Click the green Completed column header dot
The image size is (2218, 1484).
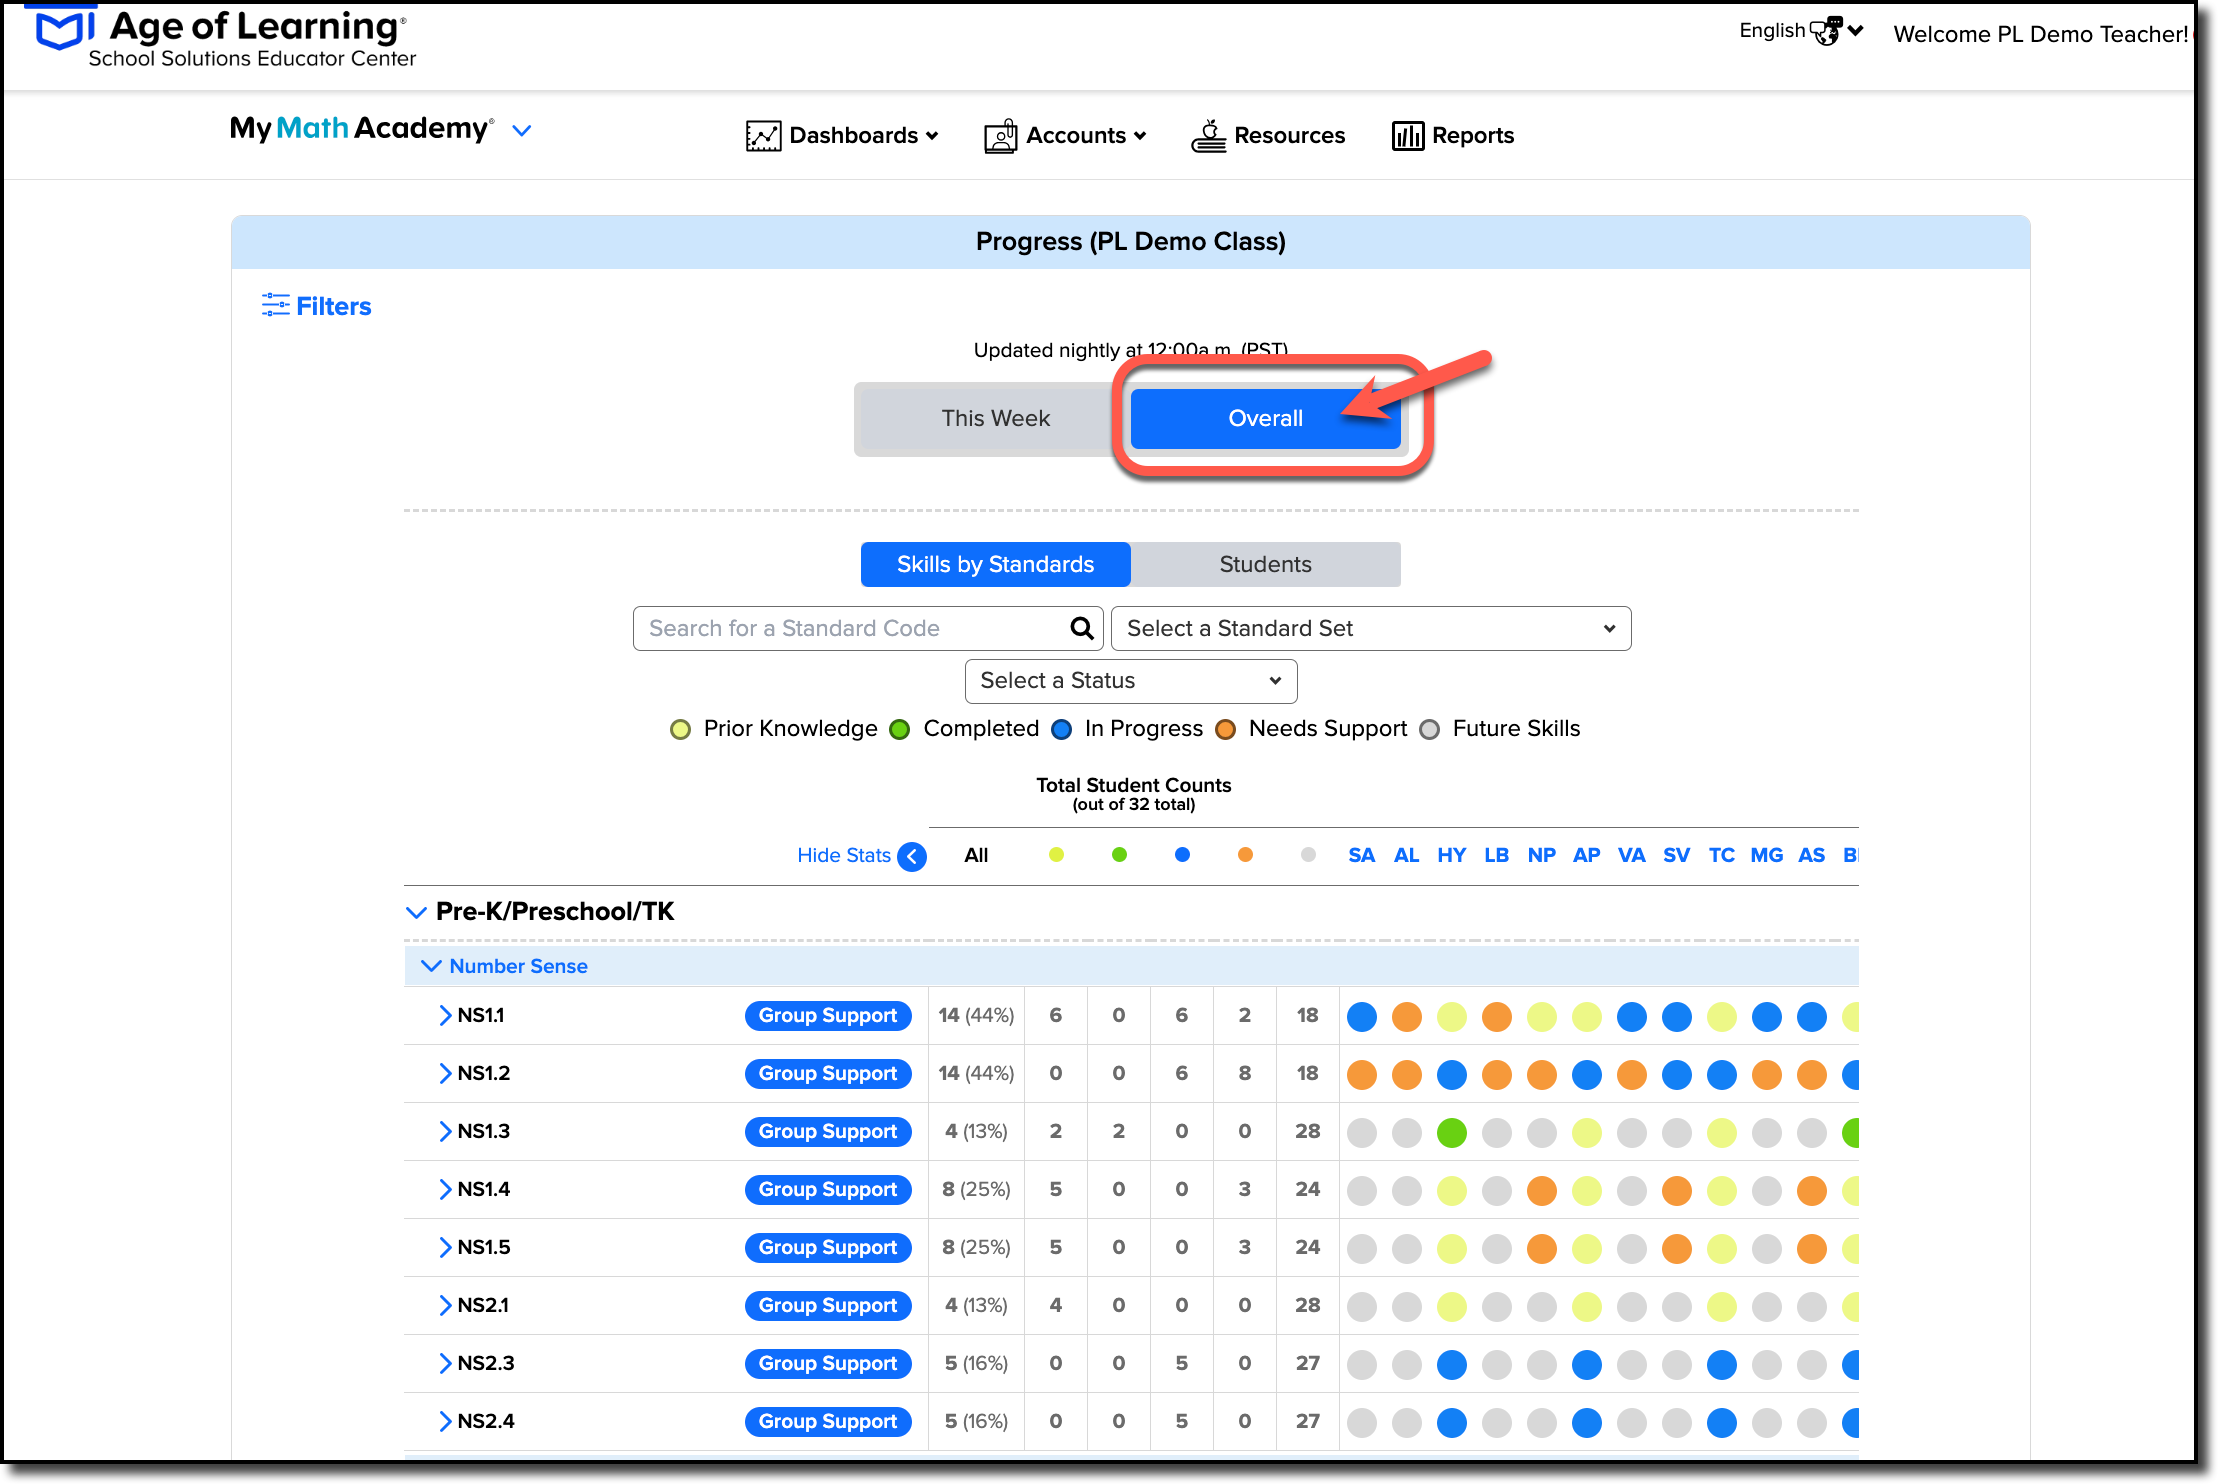point(1119,855)
